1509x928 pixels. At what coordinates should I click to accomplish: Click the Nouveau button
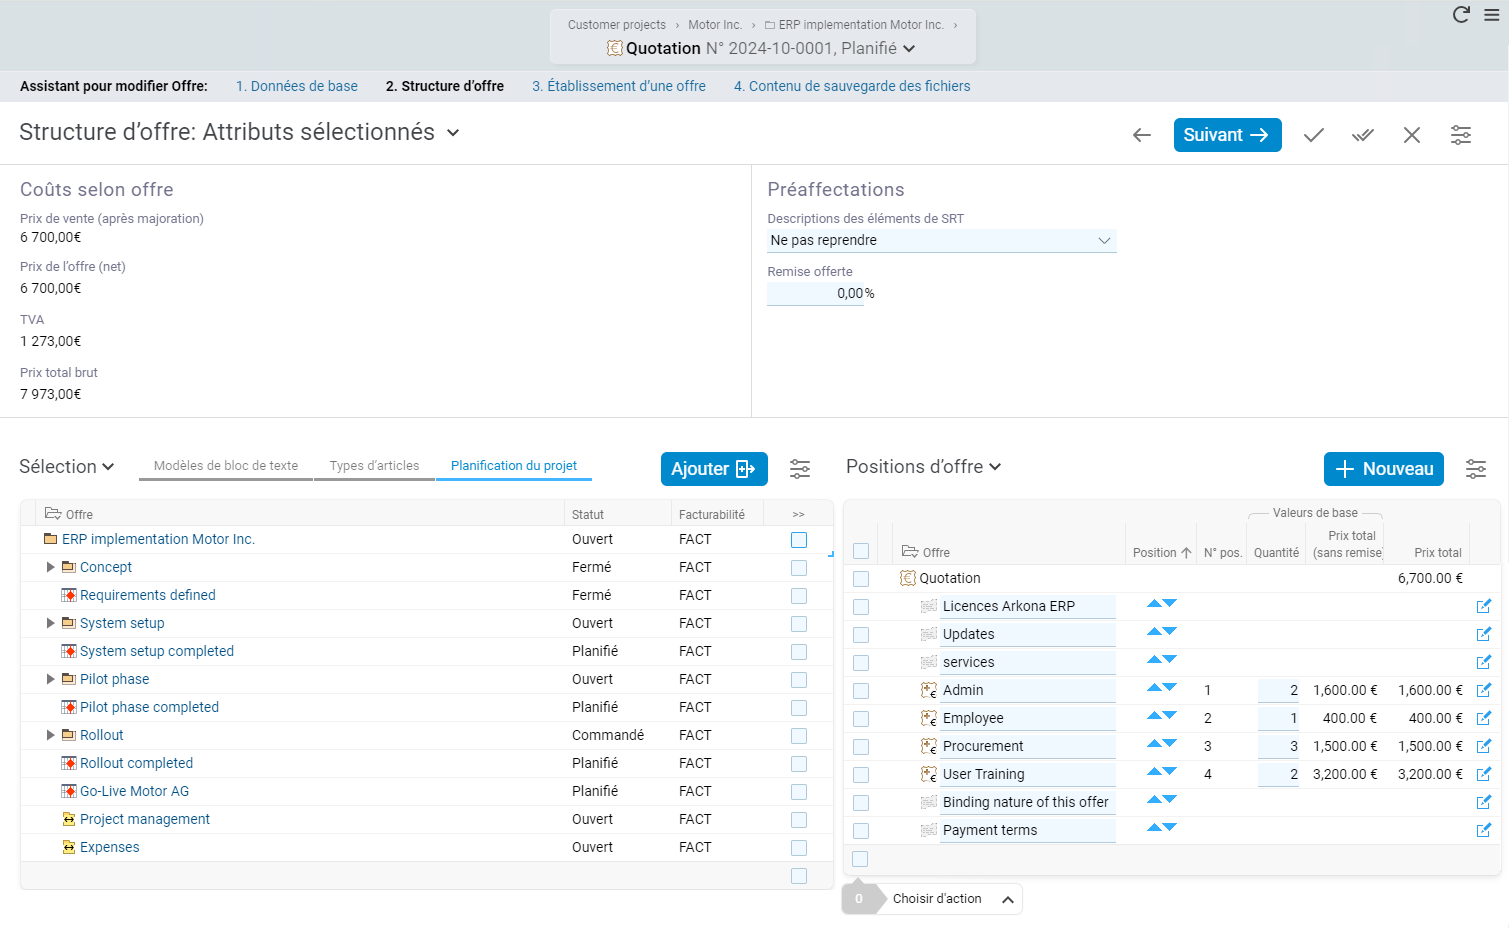[x=1383, y=469]
